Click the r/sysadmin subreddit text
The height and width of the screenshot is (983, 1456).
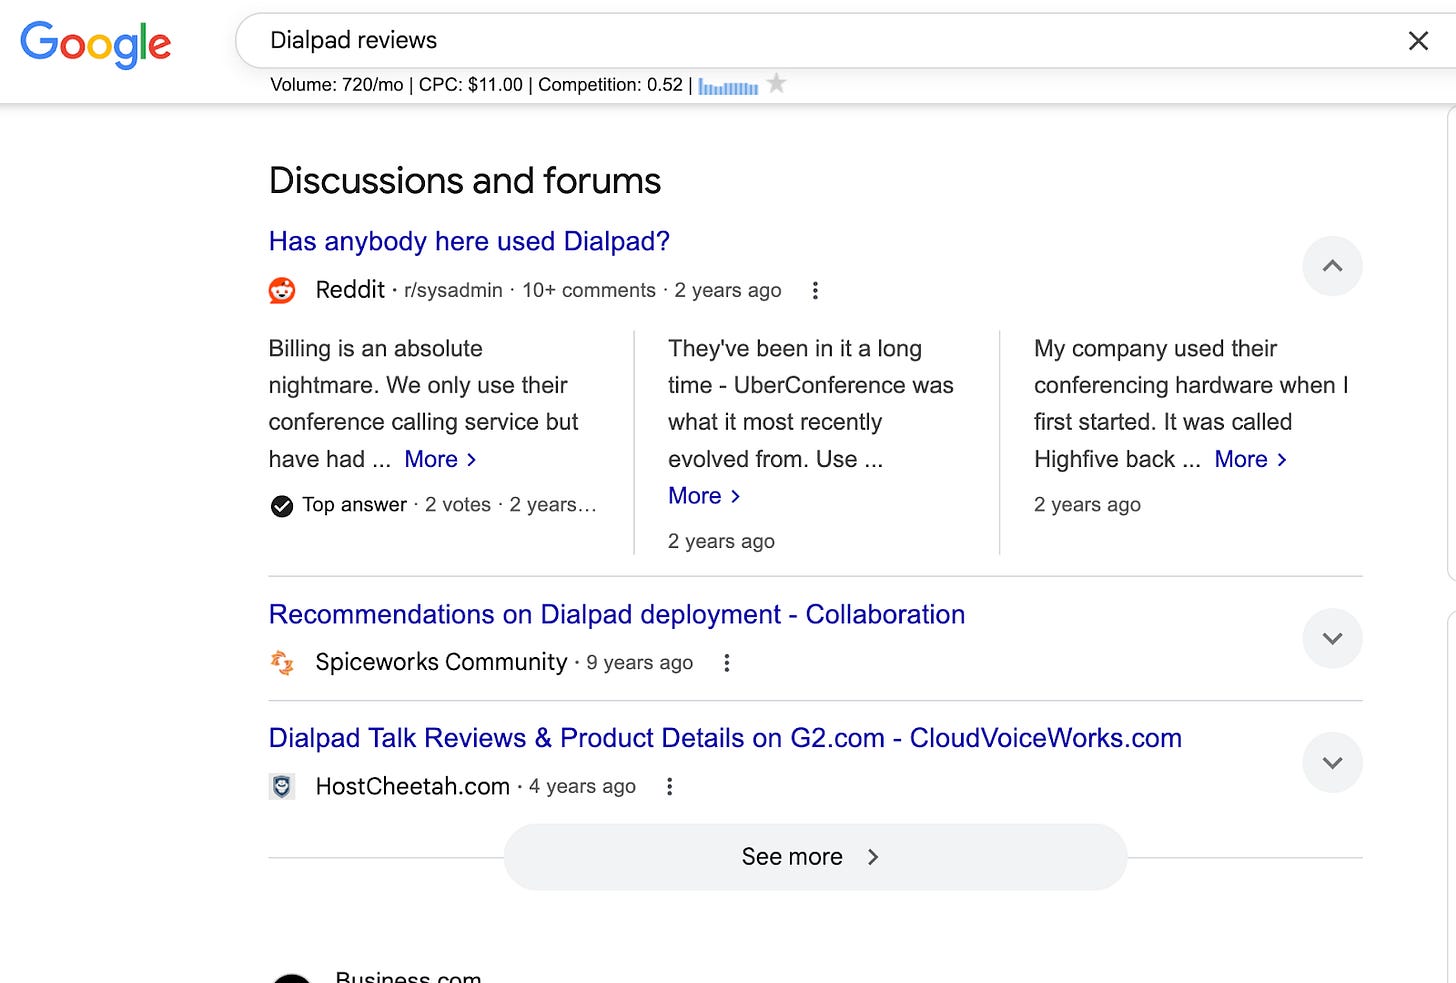coord(453,290)
